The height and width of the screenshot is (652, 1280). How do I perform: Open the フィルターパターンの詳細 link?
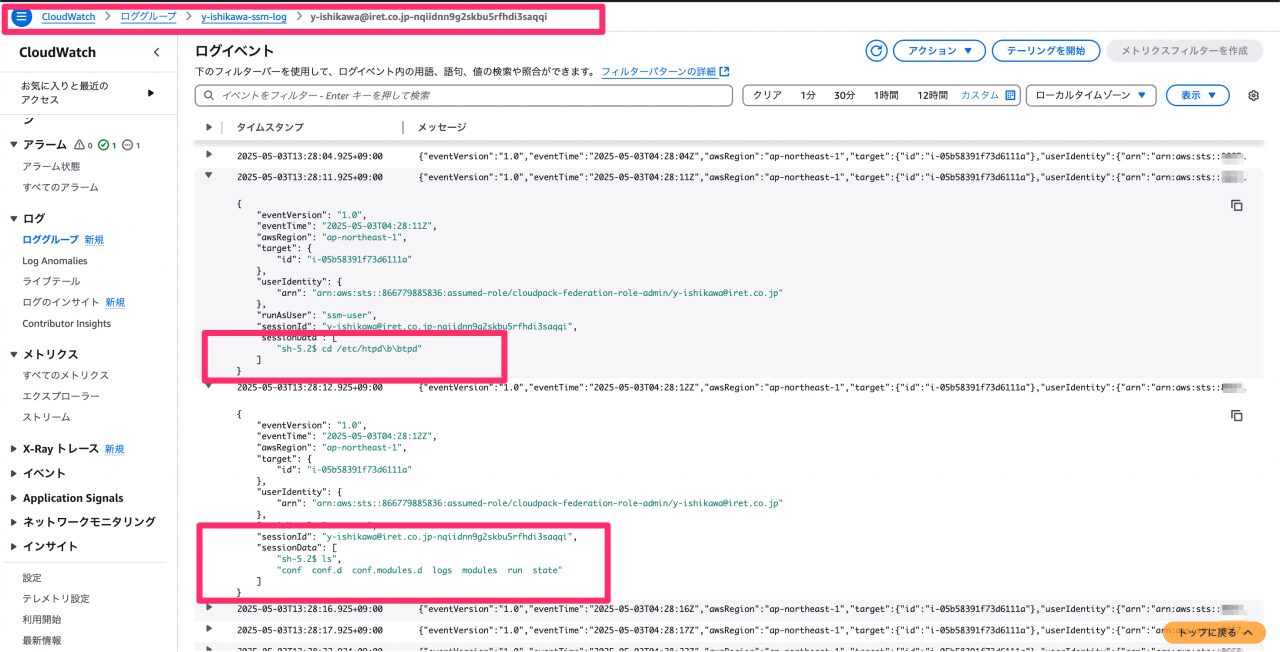click(665, 72)
